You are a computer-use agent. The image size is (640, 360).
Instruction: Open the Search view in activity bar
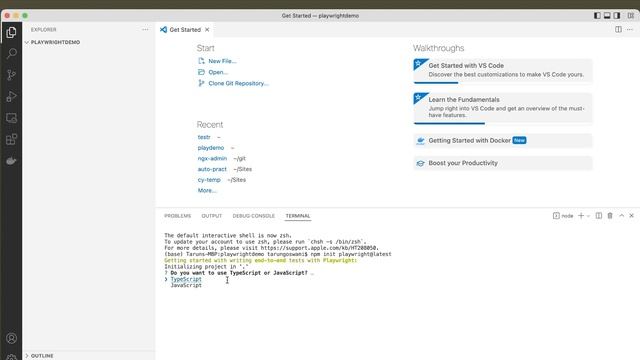click(11, 53)
